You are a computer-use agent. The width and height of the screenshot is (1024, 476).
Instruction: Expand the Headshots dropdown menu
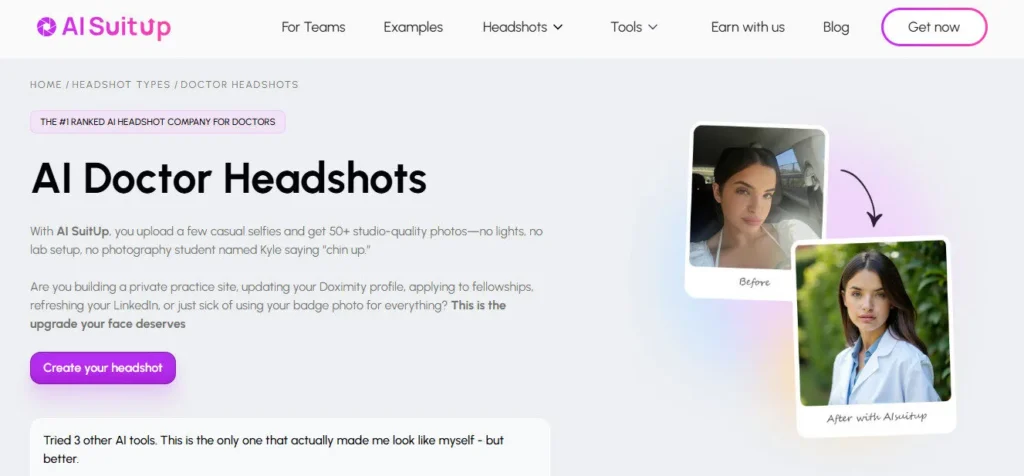pos(522,27)
